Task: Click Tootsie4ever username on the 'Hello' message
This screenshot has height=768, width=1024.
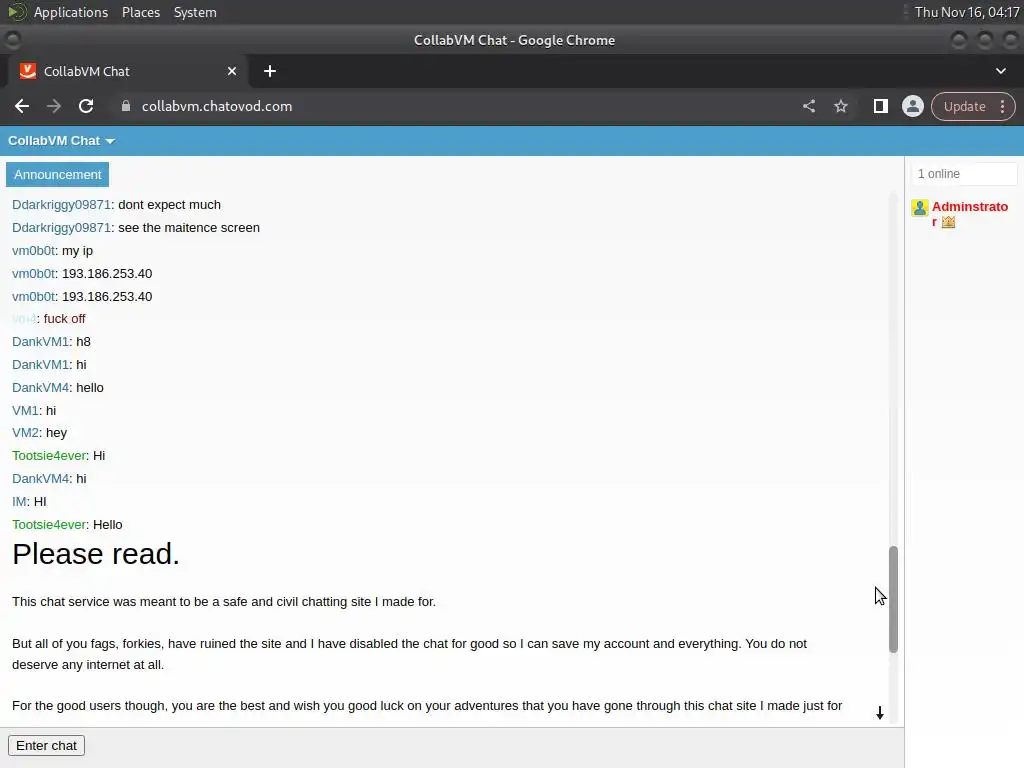Action: tap(49, 524)
